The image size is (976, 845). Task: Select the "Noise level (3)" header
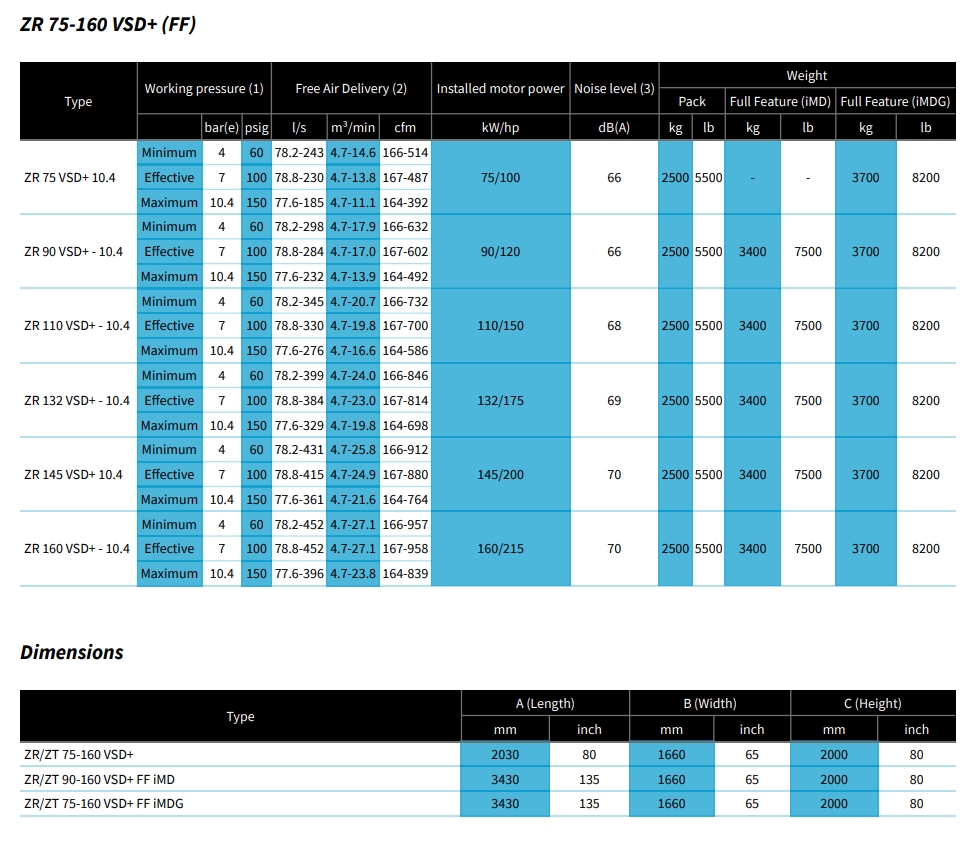[614, 88]
